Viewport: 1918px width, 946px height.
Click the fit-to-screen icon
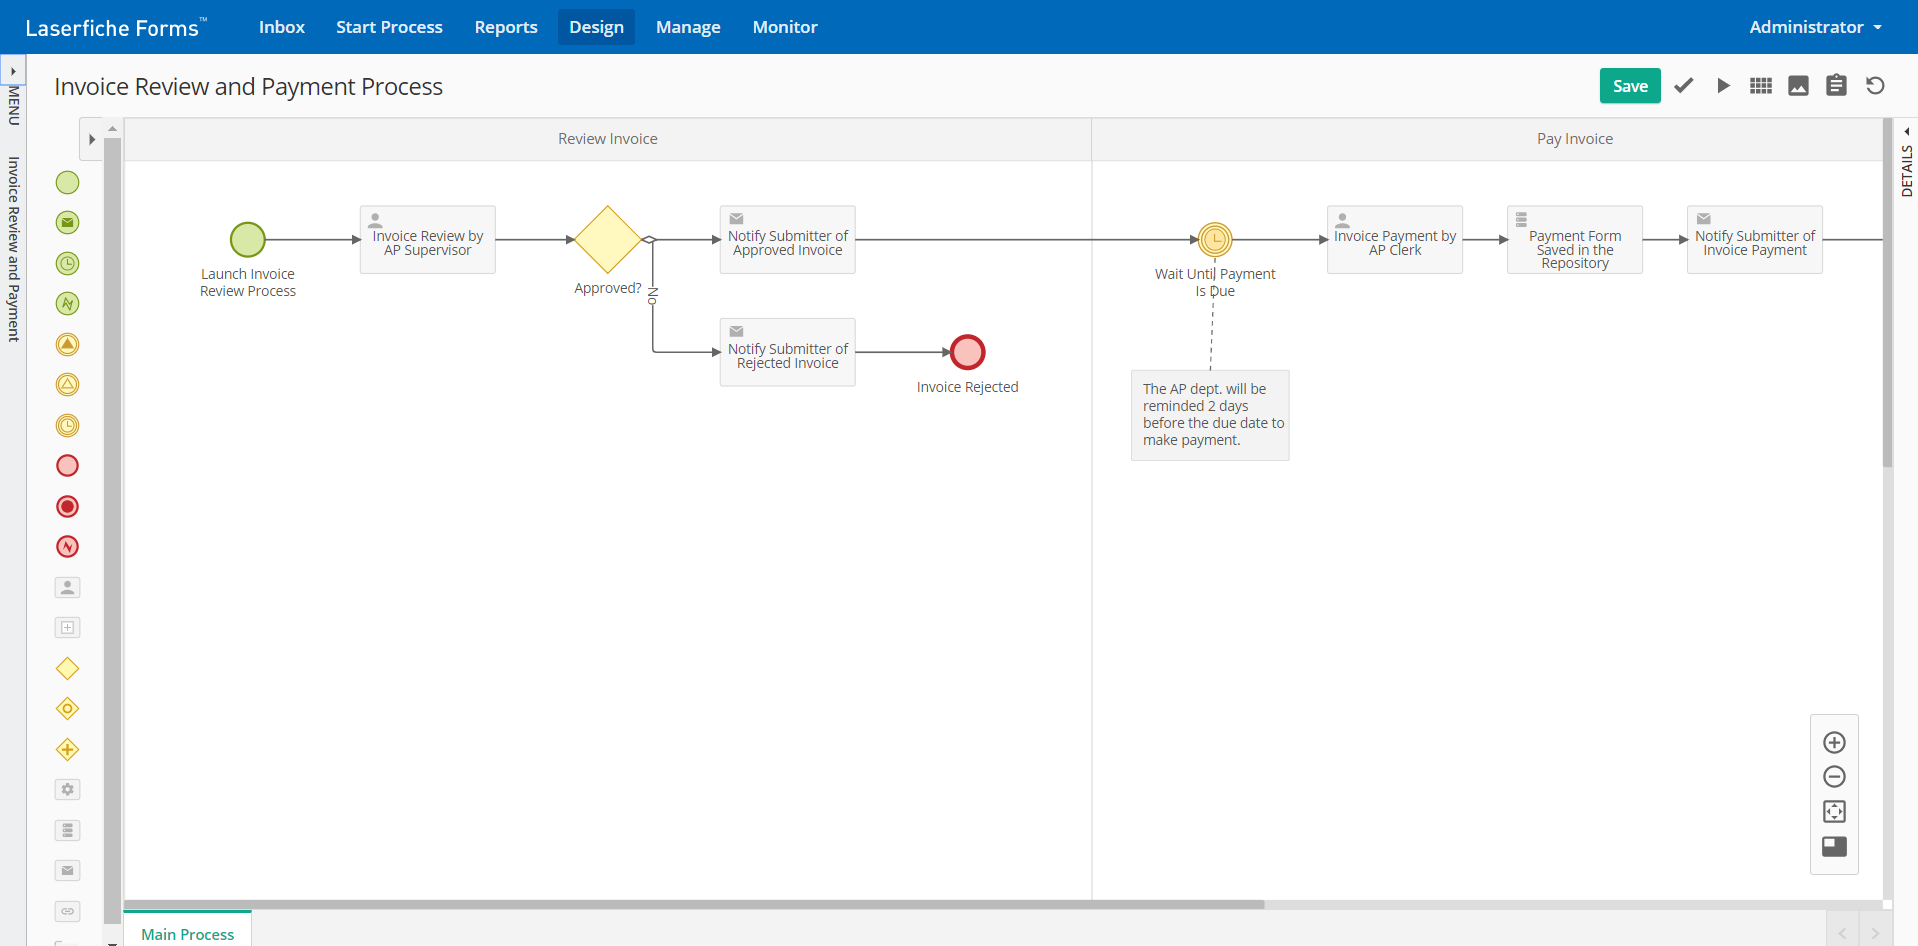point(1834,812)
